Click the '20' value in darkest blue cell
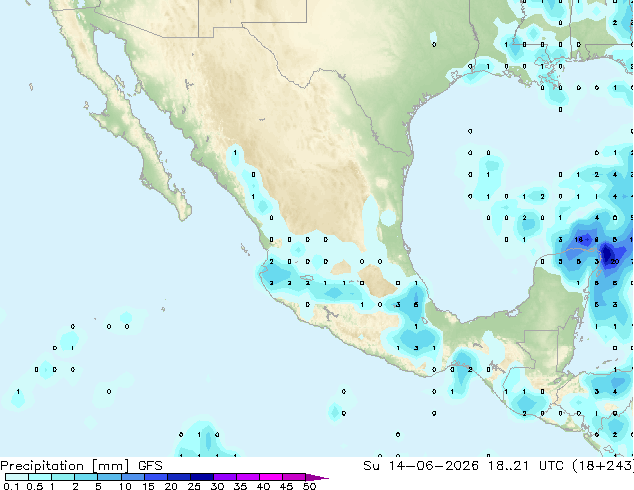The width and height of the screenshot is (634, 490). 615,262
